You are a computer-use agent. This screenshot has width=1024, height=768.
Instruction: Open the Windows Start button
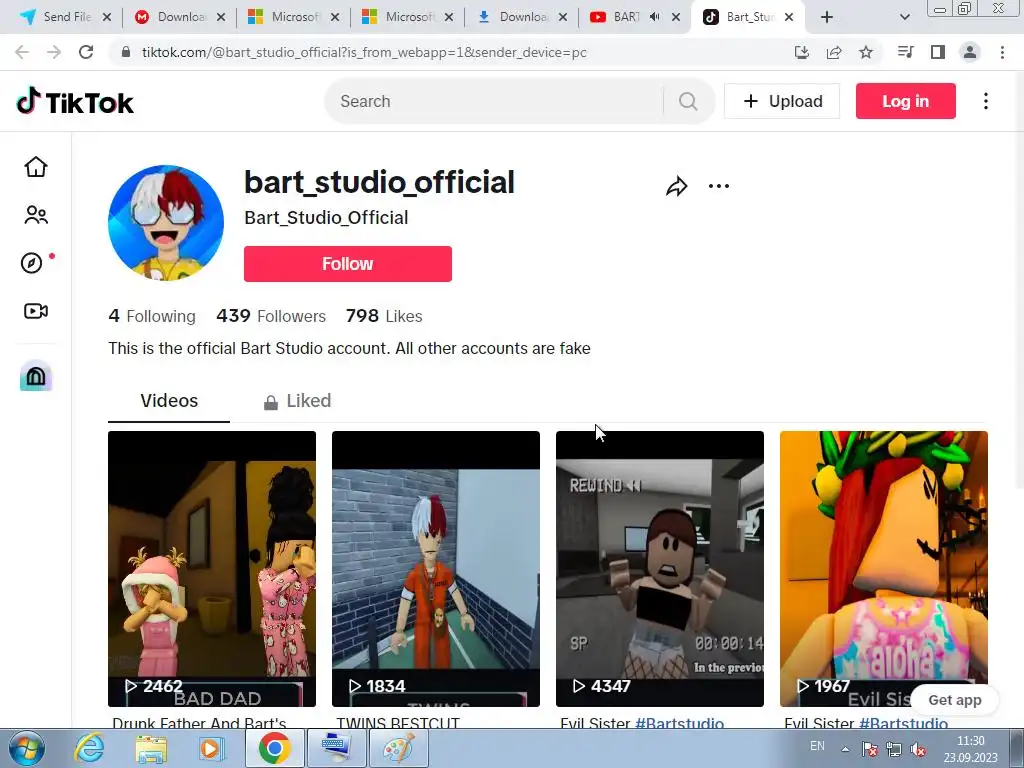click(x=27, y=748)
